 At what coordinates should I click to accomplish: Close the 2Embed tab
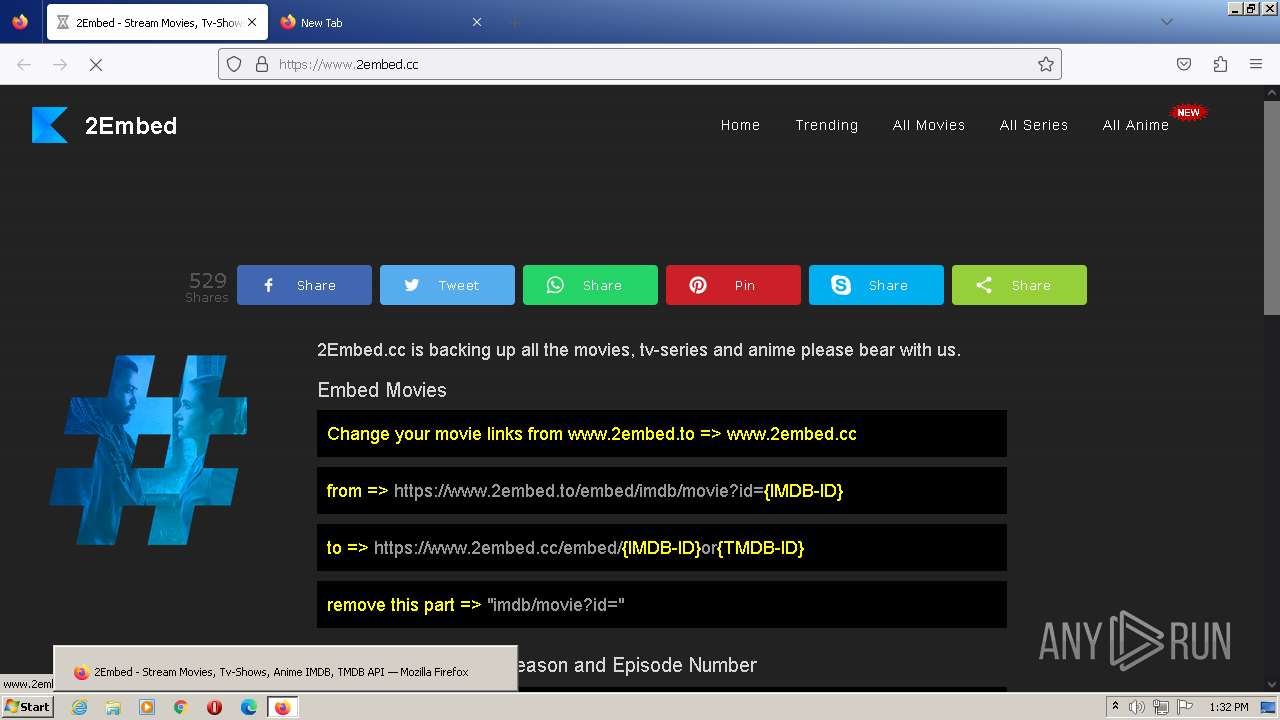[x=252, y=22]
